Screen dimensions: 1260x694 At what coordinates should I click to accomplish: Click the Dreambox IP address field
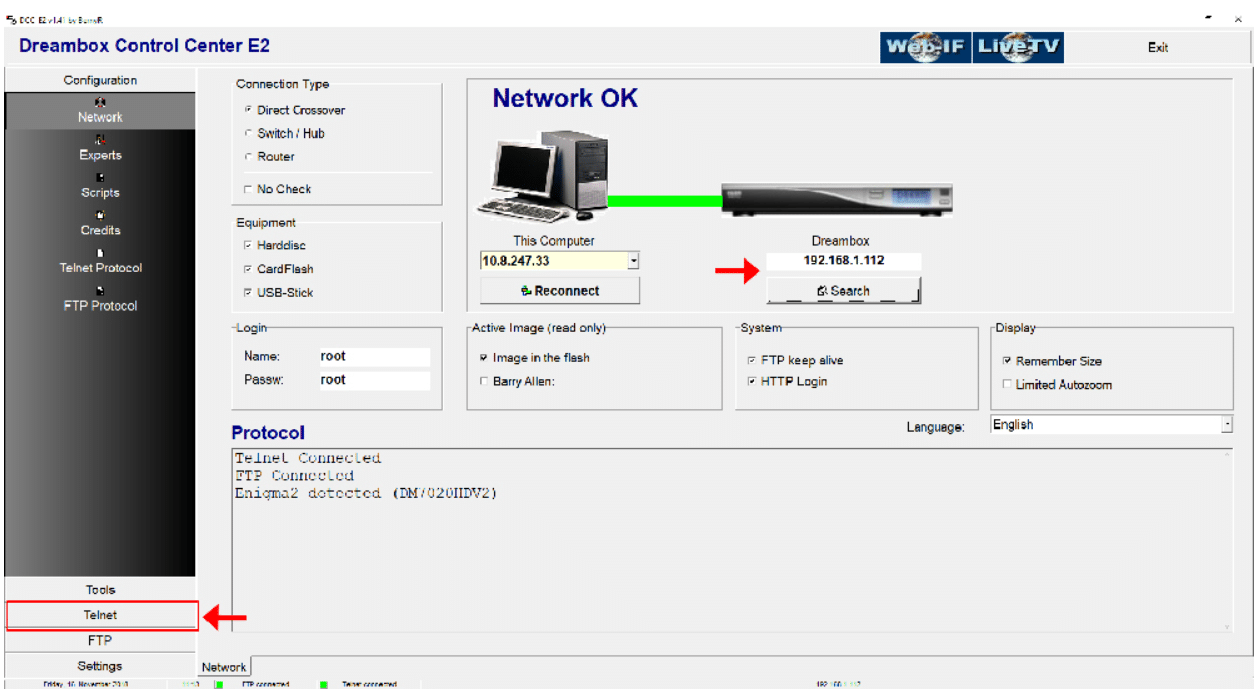pyautogui.click(x=843, y=261)
